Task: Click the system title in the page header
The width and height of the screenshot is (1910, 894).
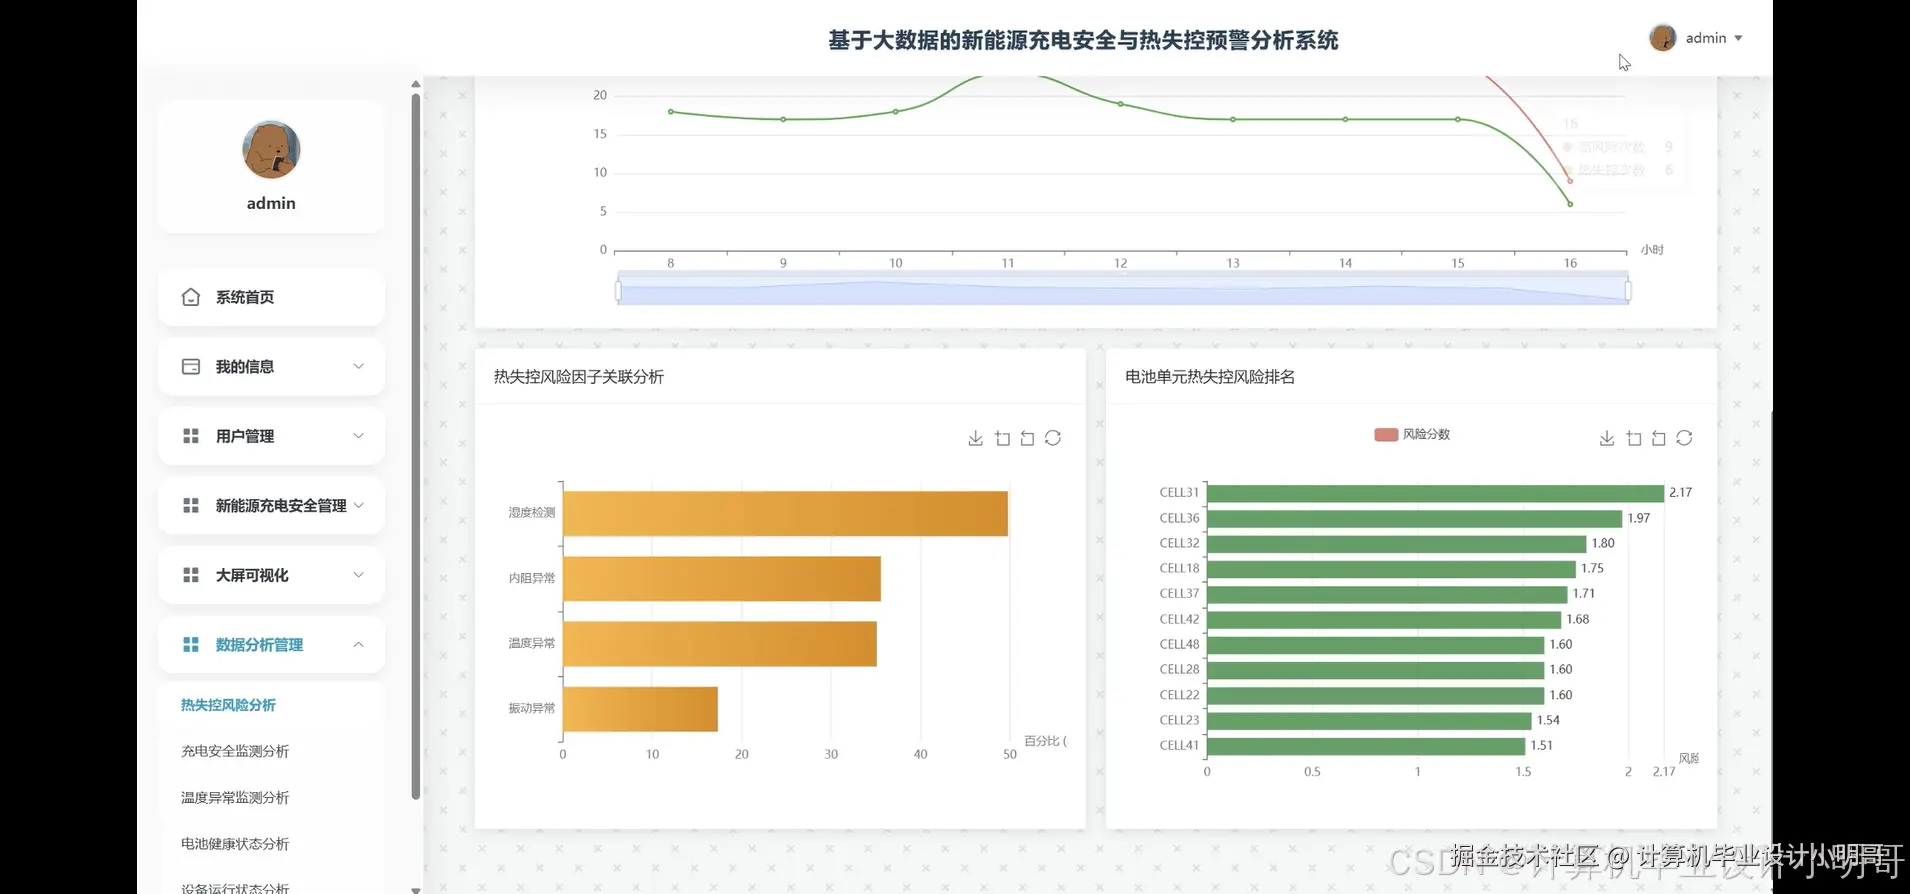Action: (x=1083, y=40)
